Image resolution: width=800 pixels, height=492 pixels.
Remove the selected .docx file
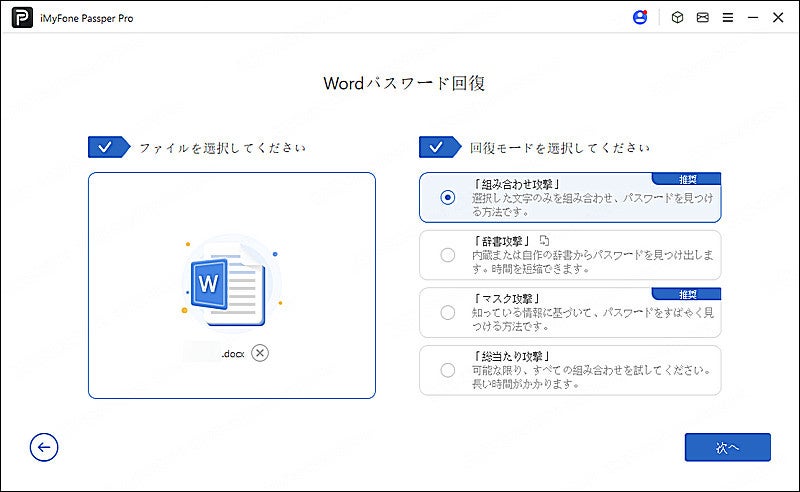click(x=260, y=353)
